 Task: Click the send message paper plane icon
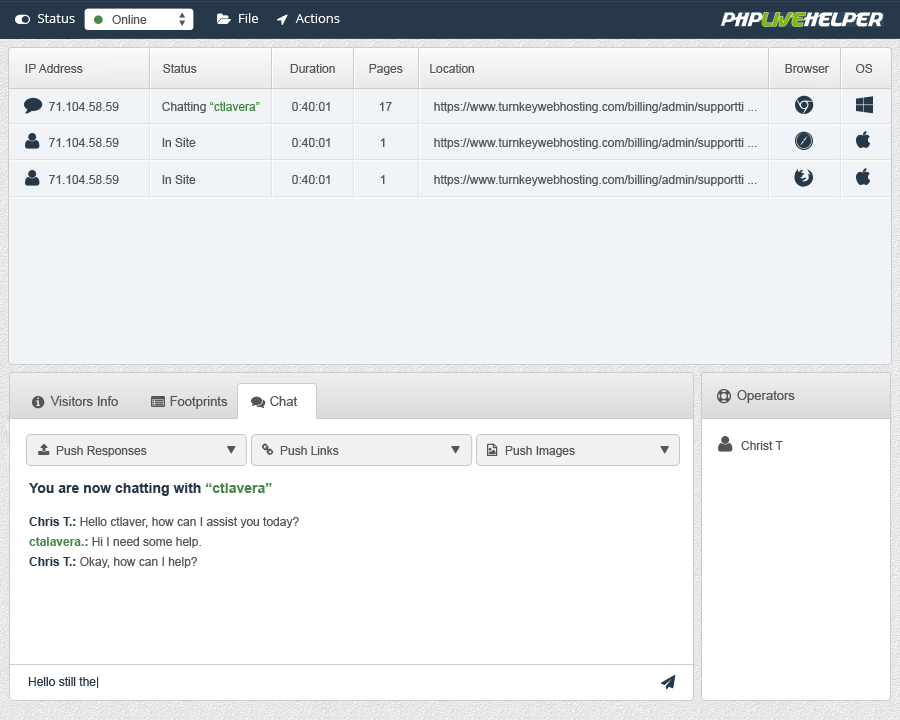tap(668, 682)
